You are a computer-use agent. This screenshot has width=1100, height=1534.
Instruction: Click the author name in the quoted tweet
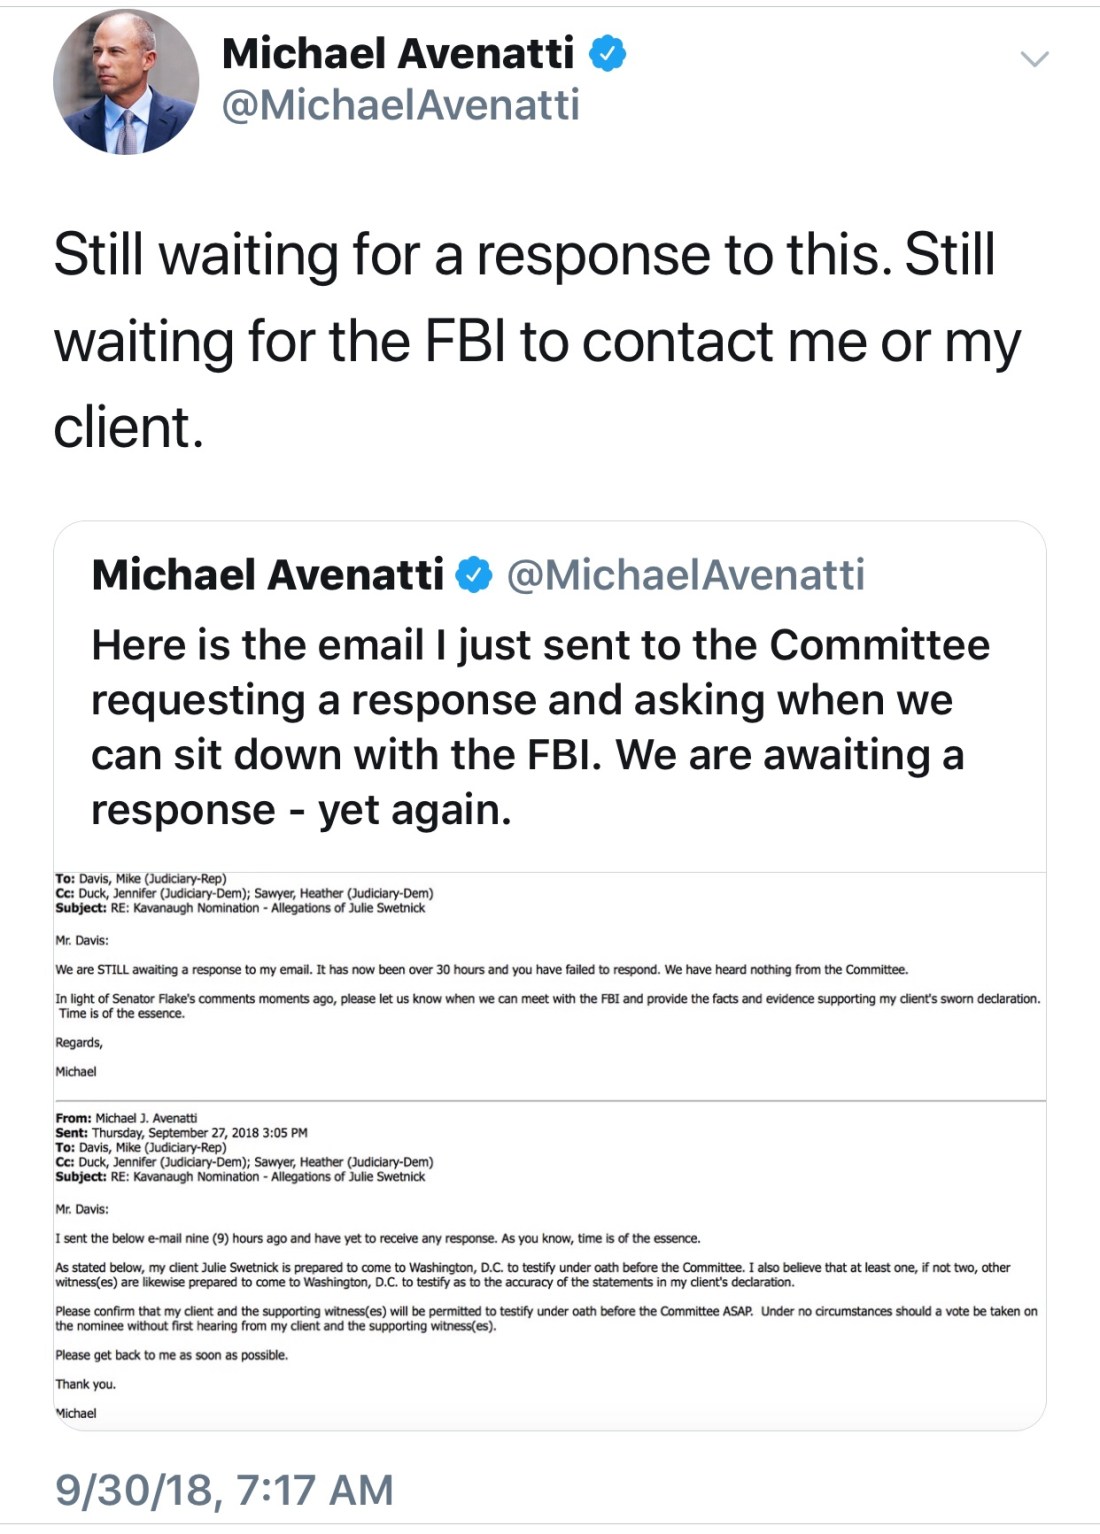coord(267,575)
